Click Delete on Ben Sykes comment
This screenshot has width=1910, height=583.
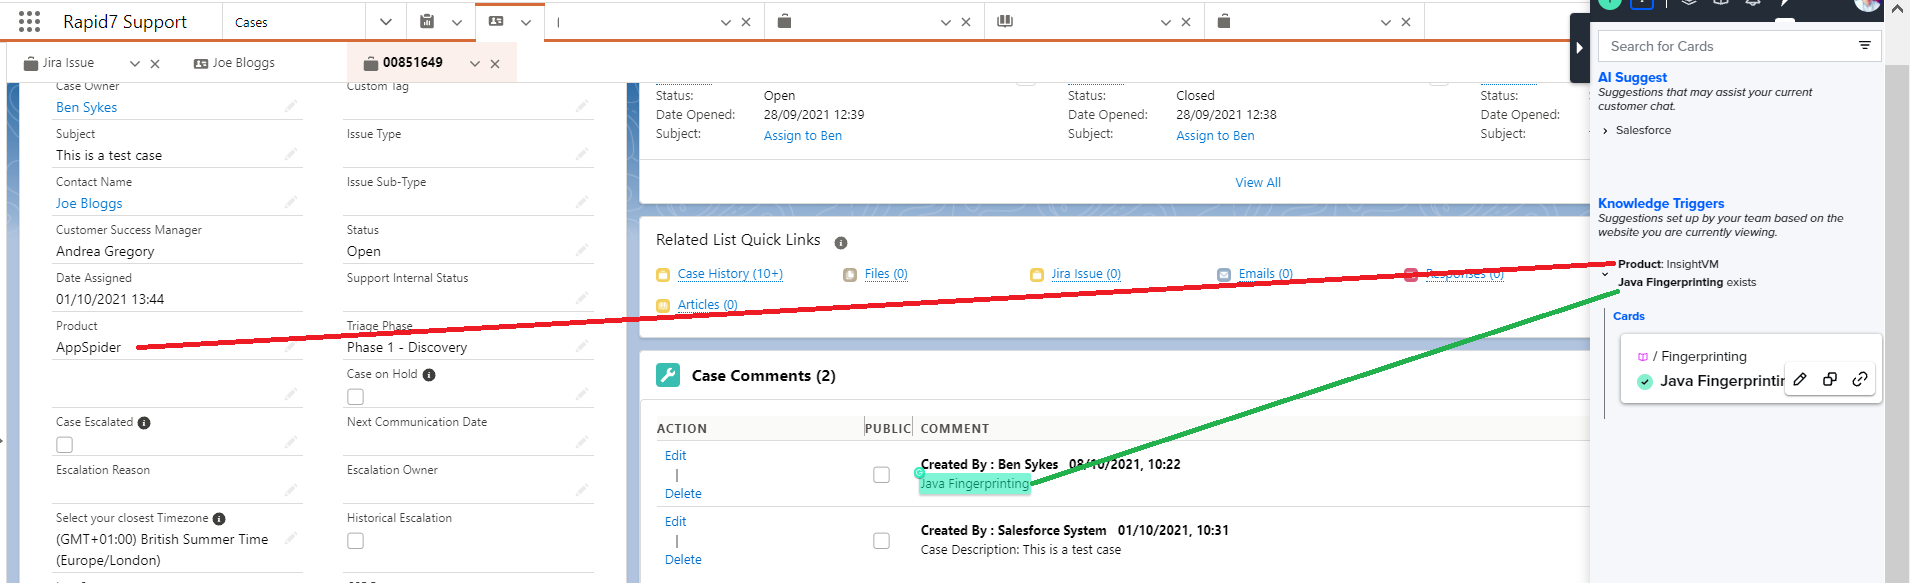tap(683, 493)
